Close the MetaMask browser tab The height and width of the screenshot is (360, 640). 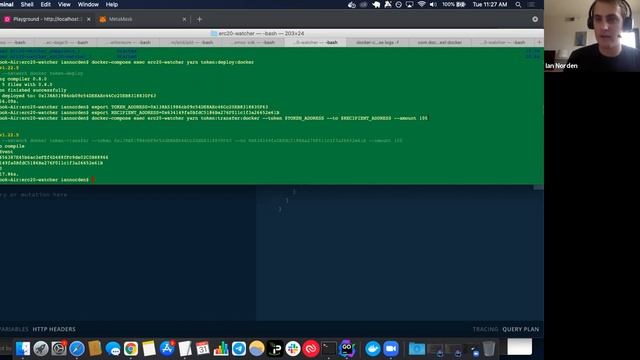(184, 19)
